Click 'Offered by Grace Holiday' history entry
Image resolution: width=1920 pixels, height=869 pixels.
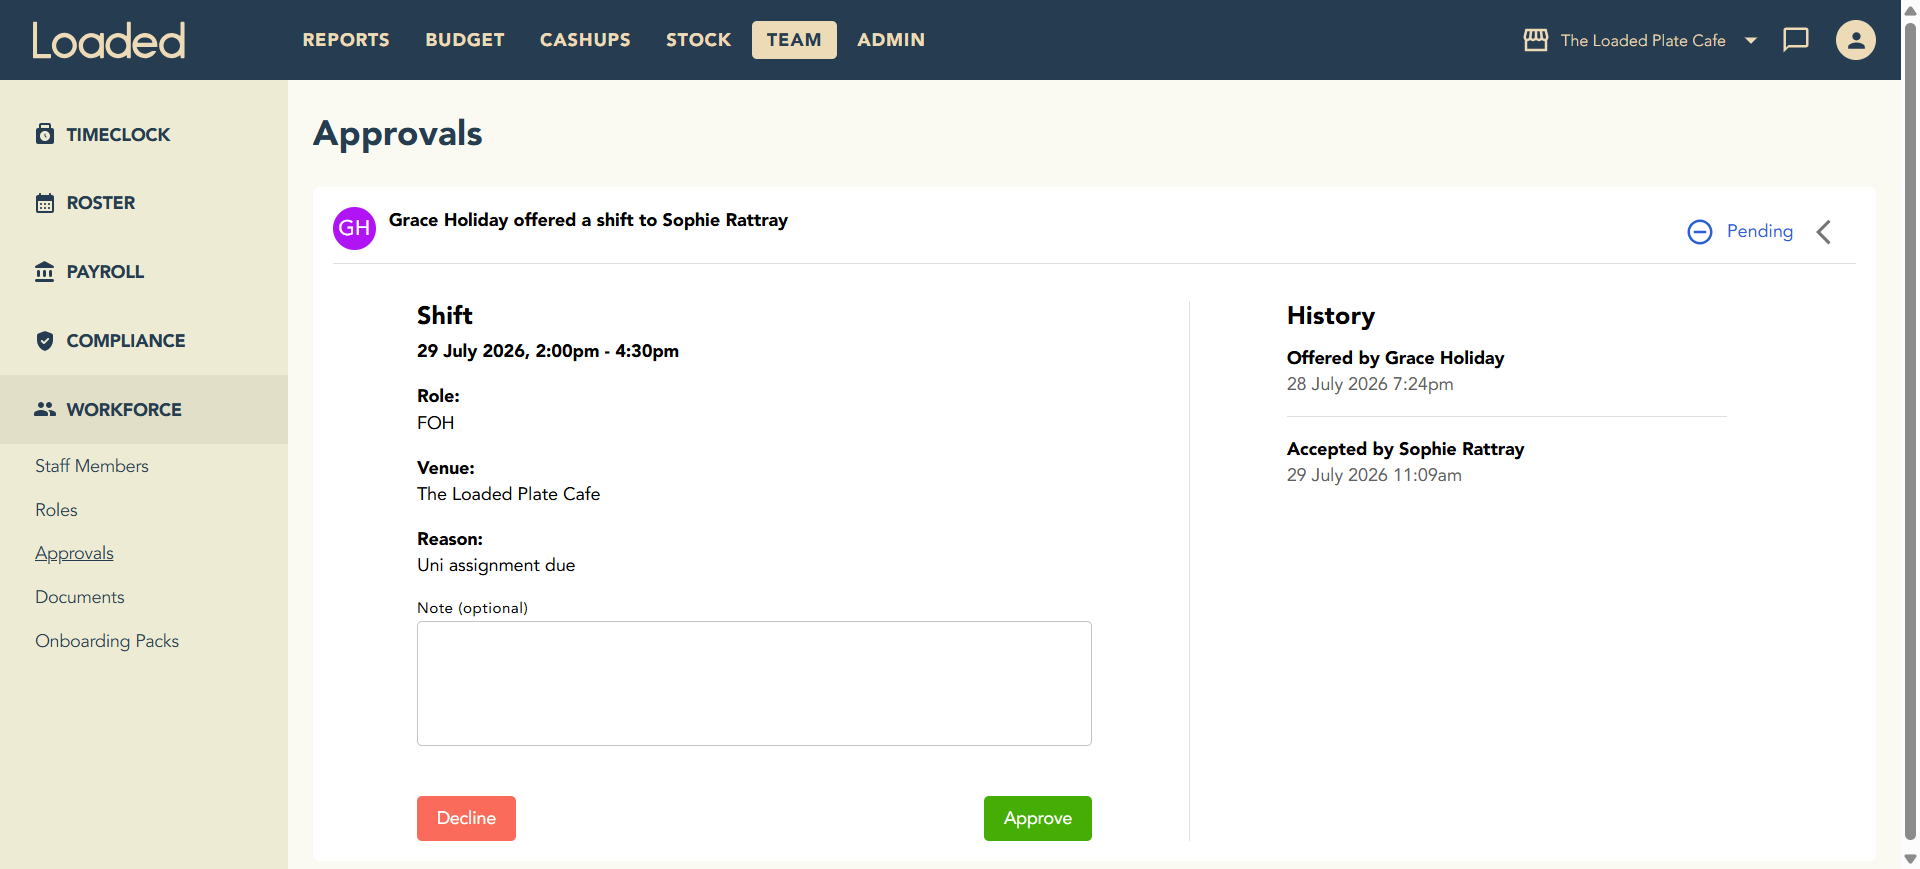[x=1395, y=358]
